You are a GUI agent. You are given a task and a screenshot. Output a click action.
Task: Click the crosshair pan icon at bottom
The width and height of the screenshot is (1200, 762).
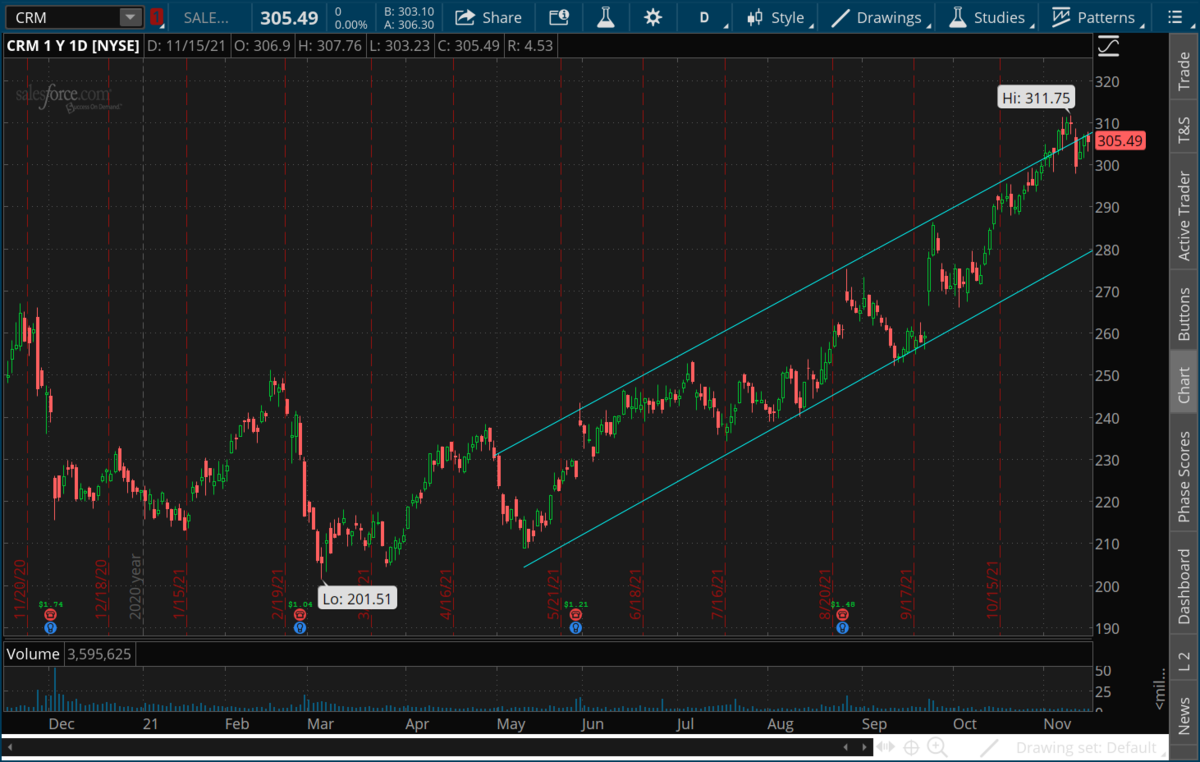[912, 747]
